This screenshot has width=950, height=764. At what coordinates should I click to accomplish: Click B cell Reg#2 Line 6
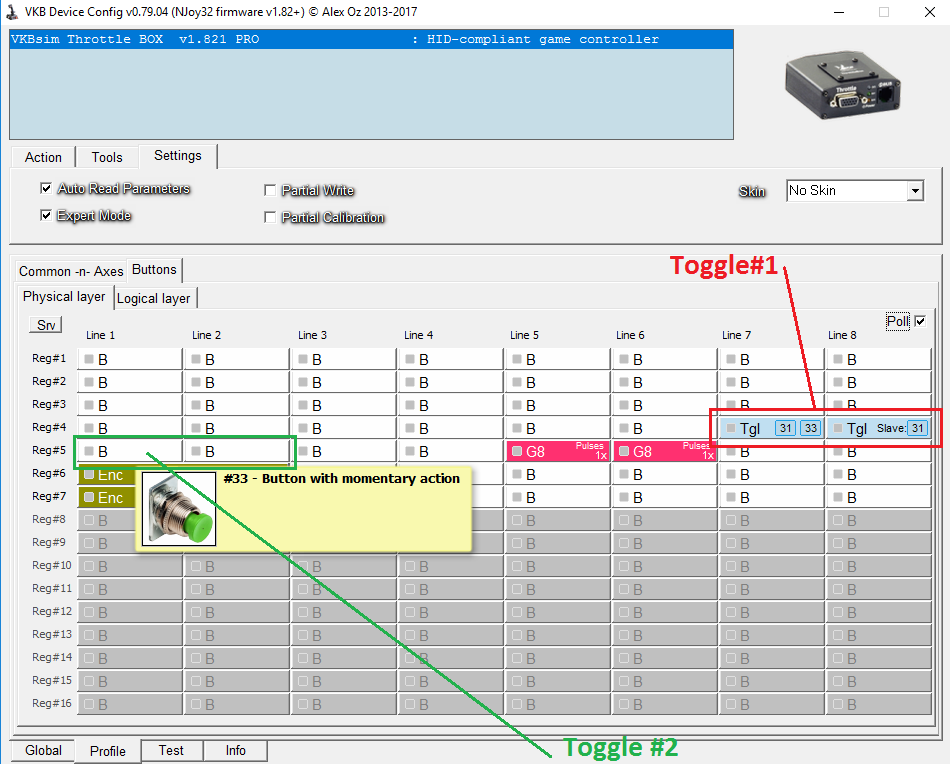coord(665,382)
